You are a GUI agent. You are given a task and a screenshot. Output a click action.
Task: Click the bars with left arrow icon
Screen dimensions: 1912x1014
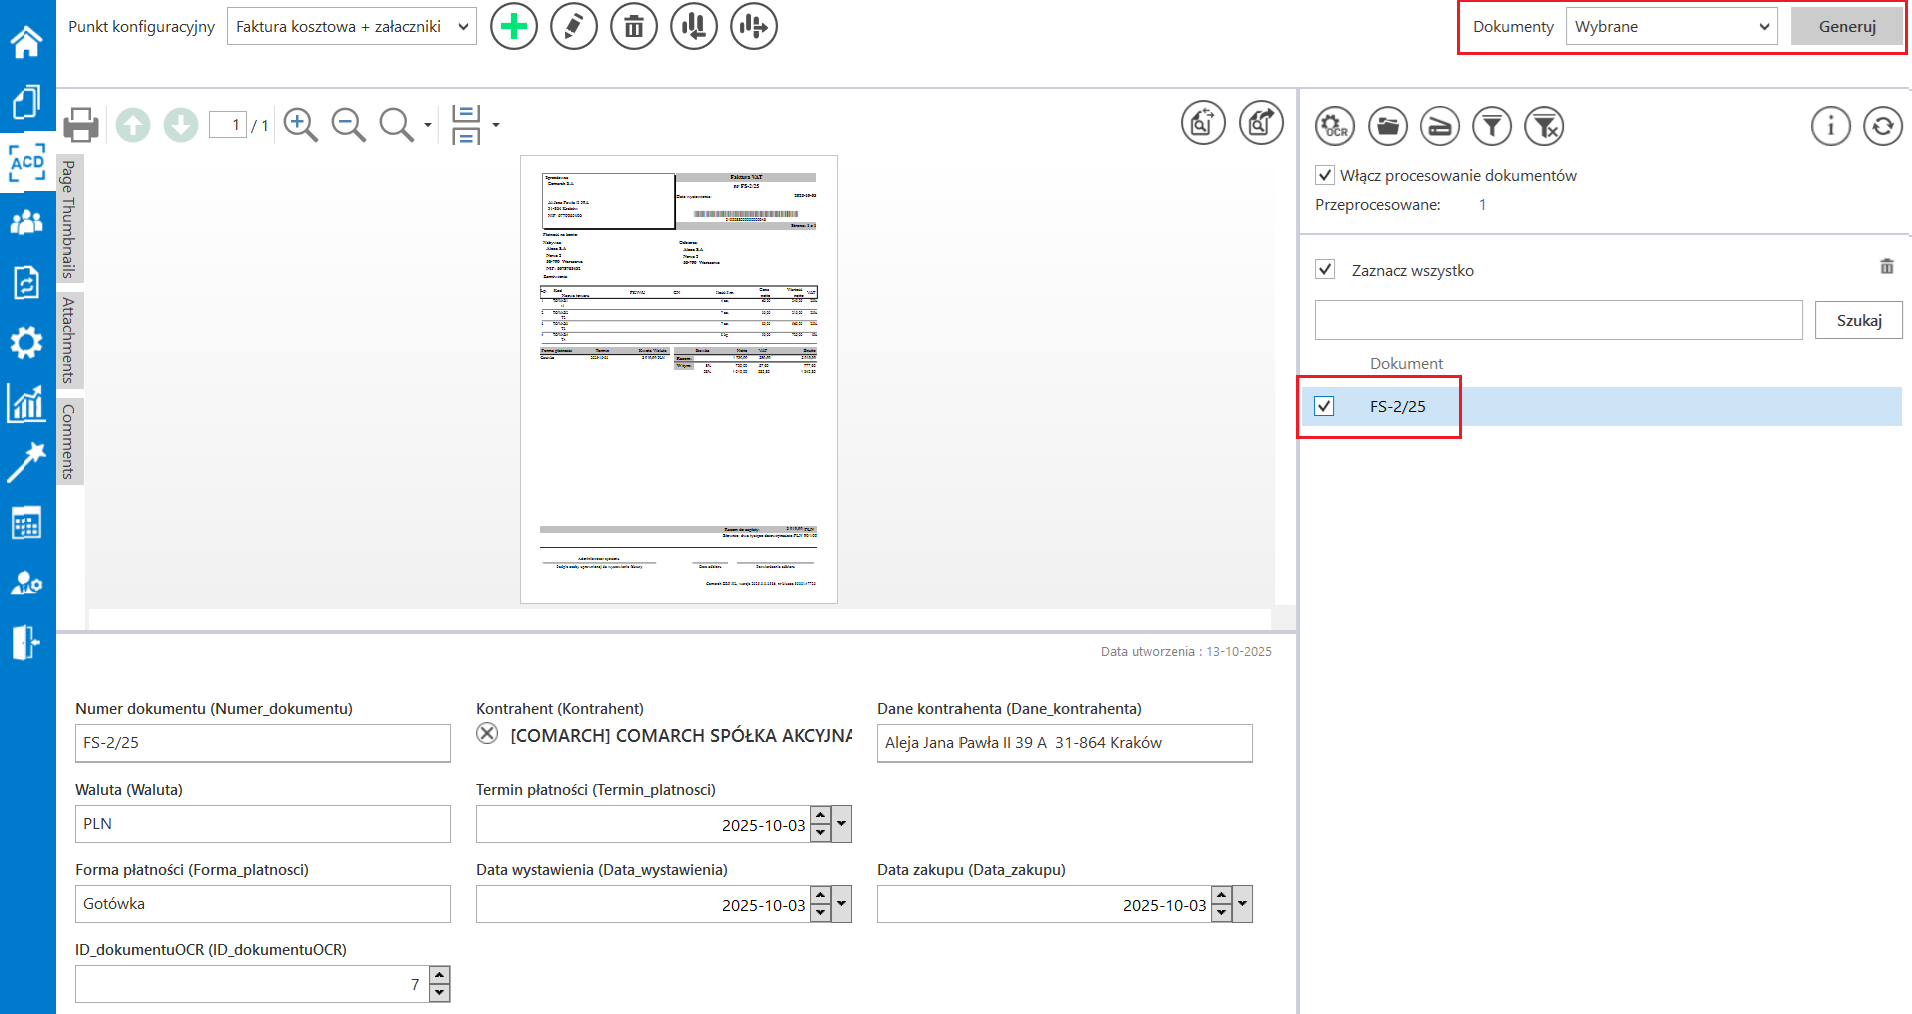tap(694, 26)
